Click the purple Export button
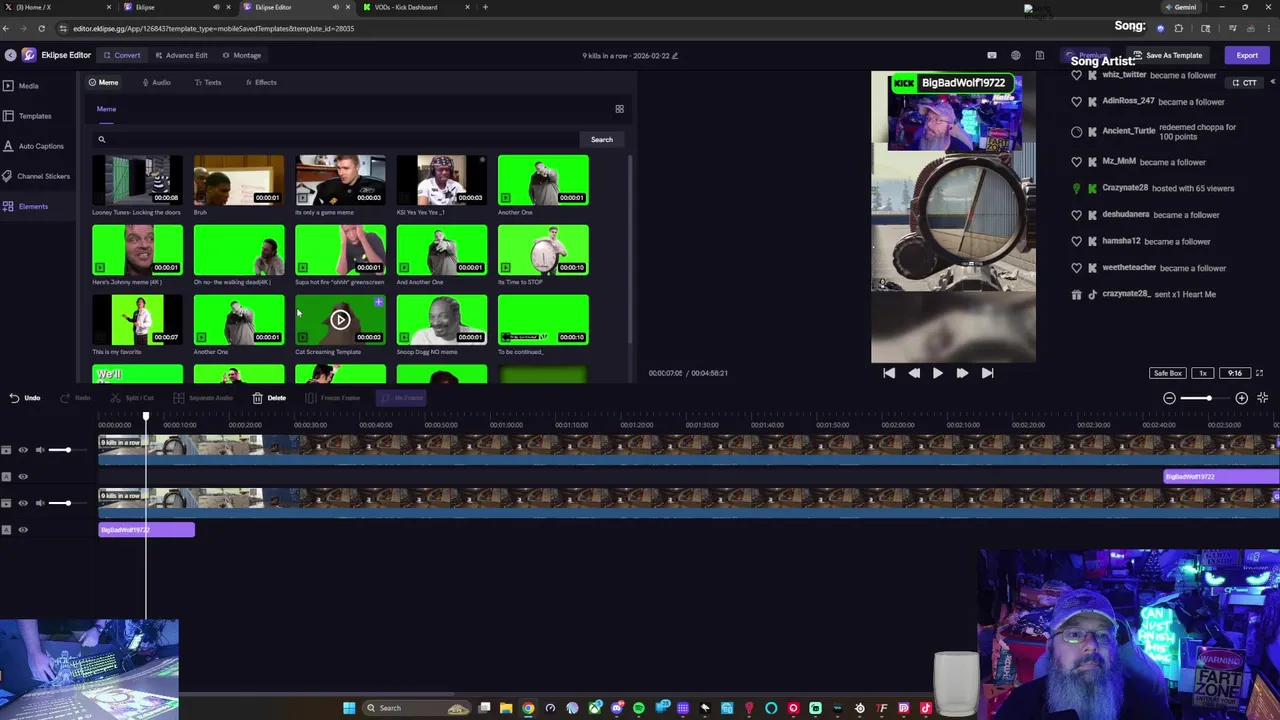1280x720 pixels. pyautogui.click(x=1247, y=55)
